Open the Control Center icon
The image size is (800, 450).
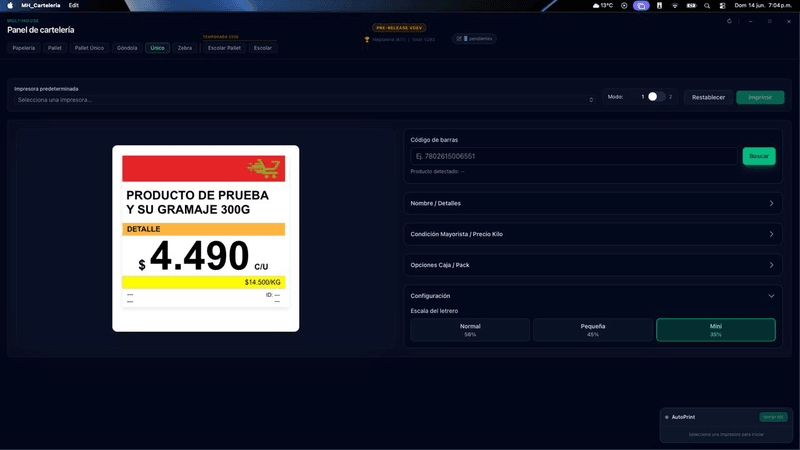click(722, 6)
